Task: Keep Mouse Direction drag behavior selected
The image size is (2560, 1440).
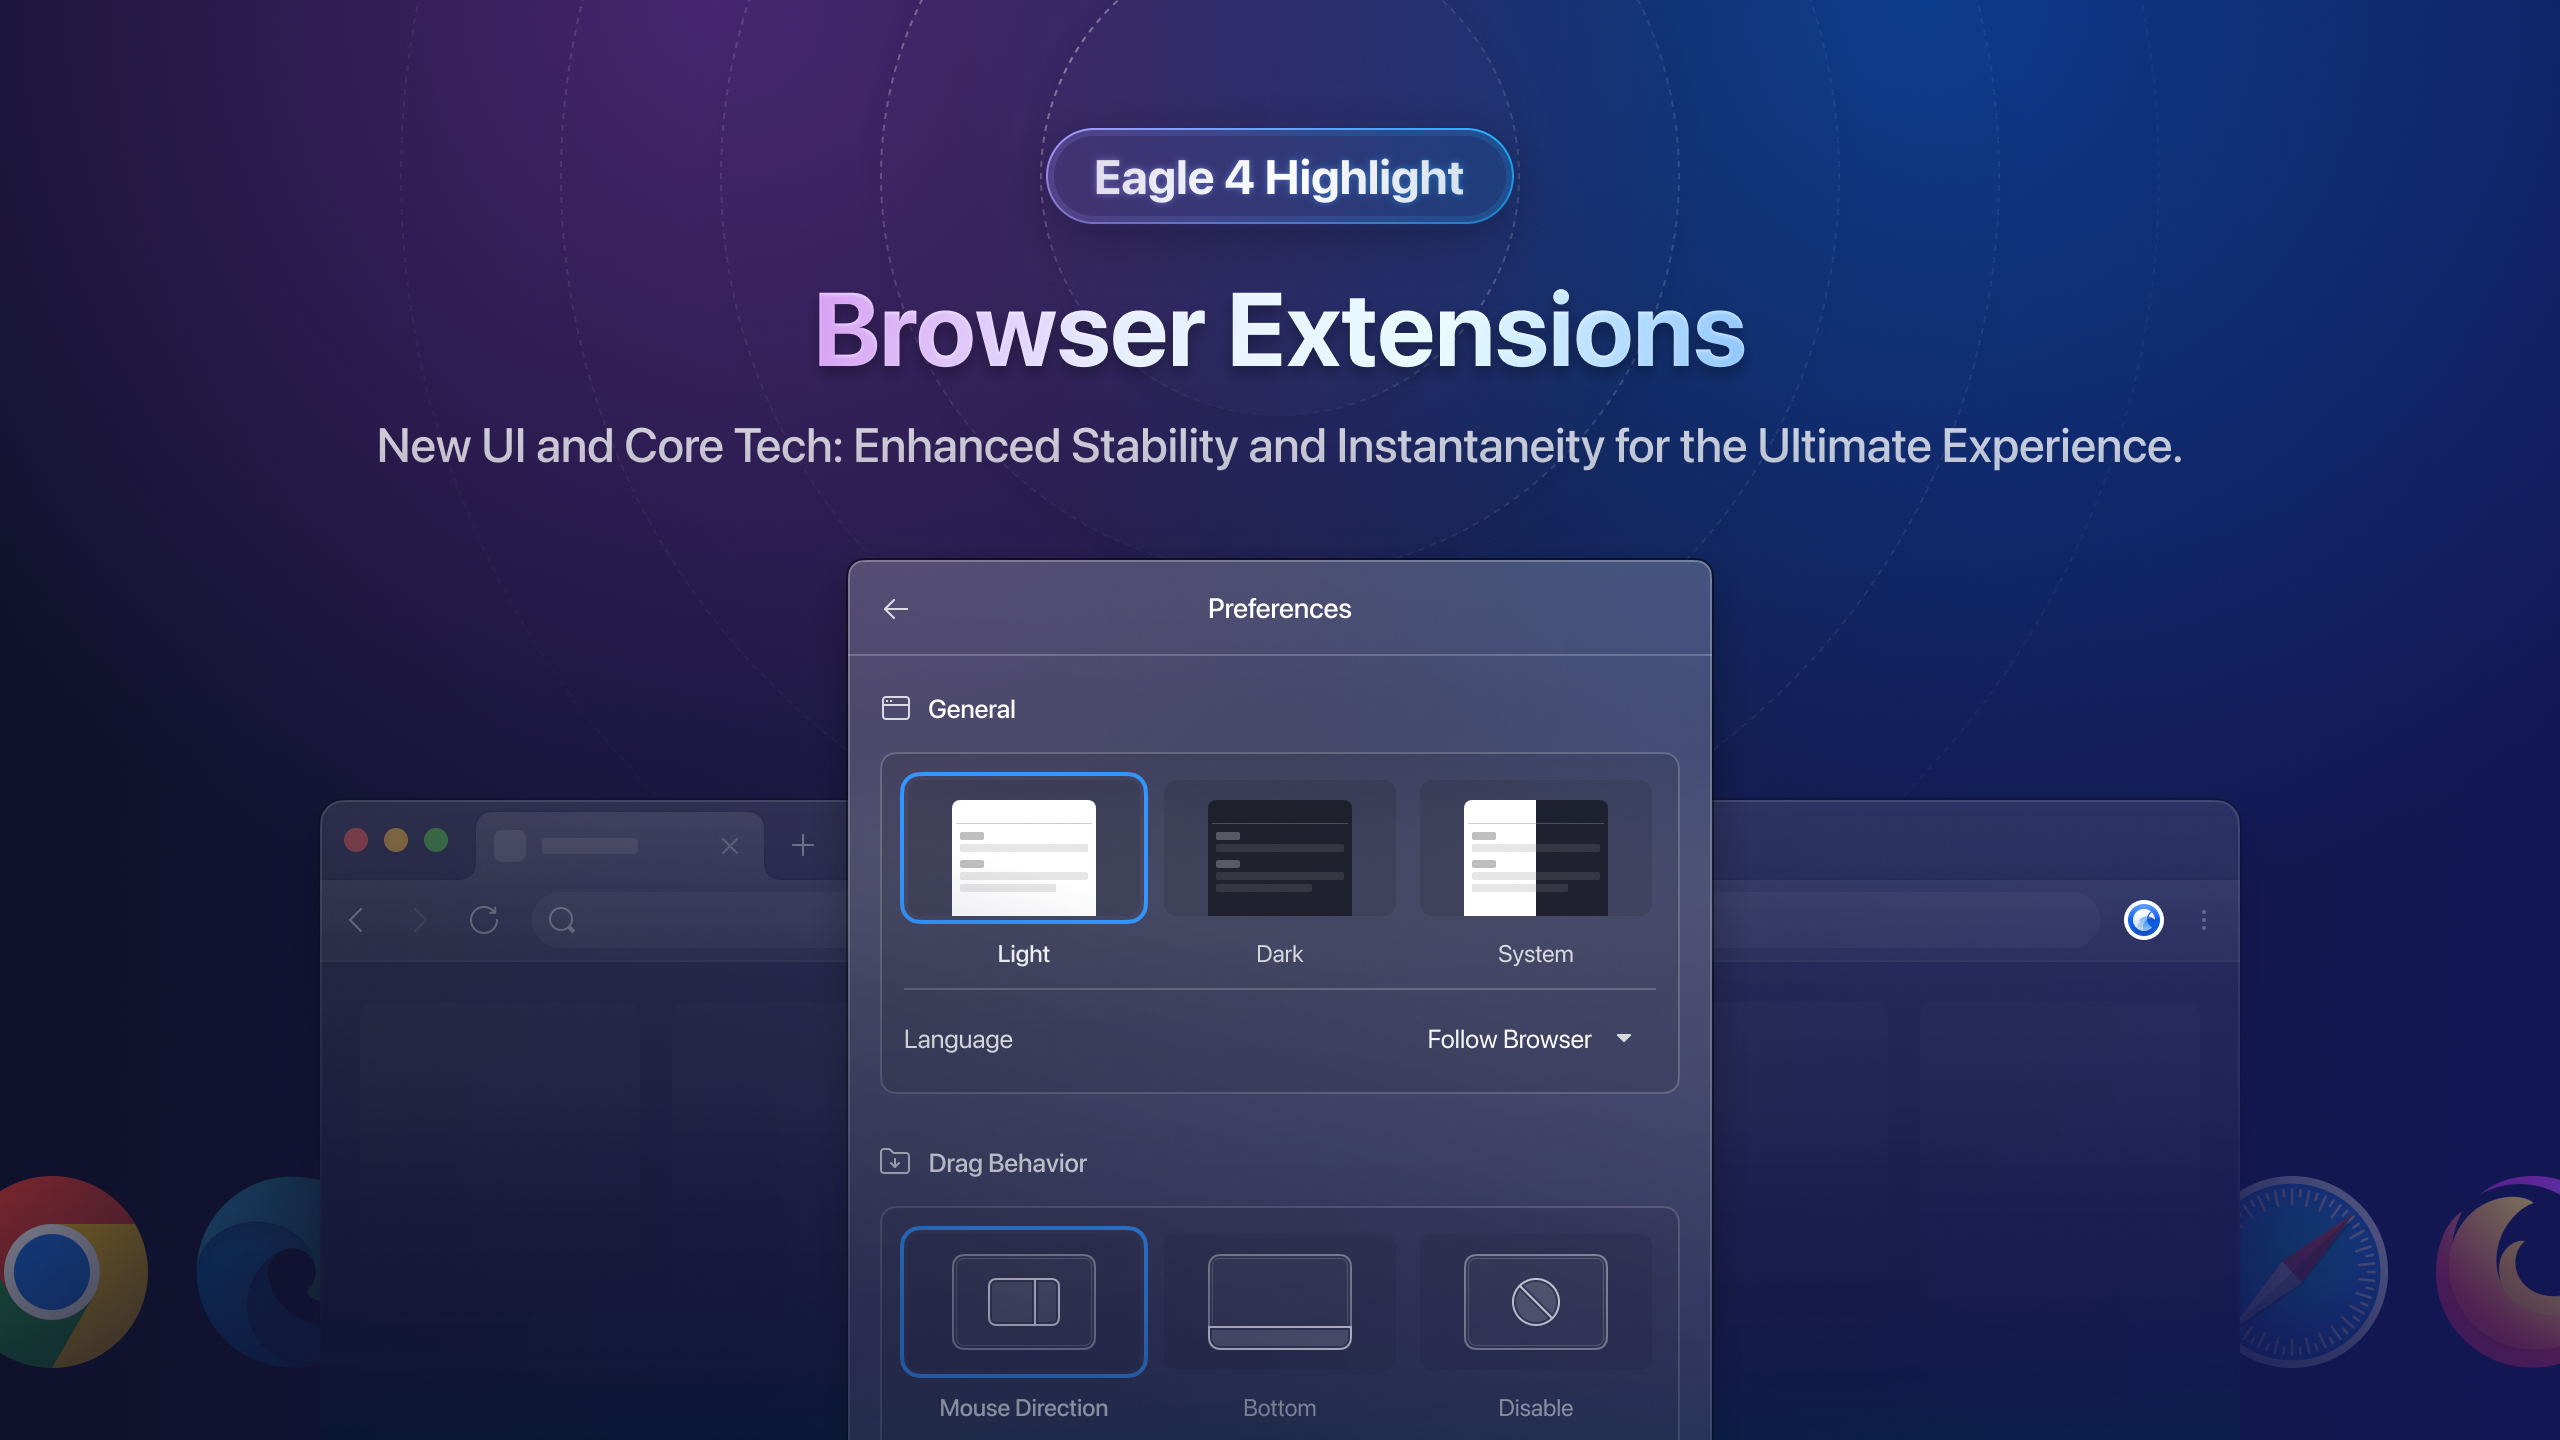Action: 1023,1301
